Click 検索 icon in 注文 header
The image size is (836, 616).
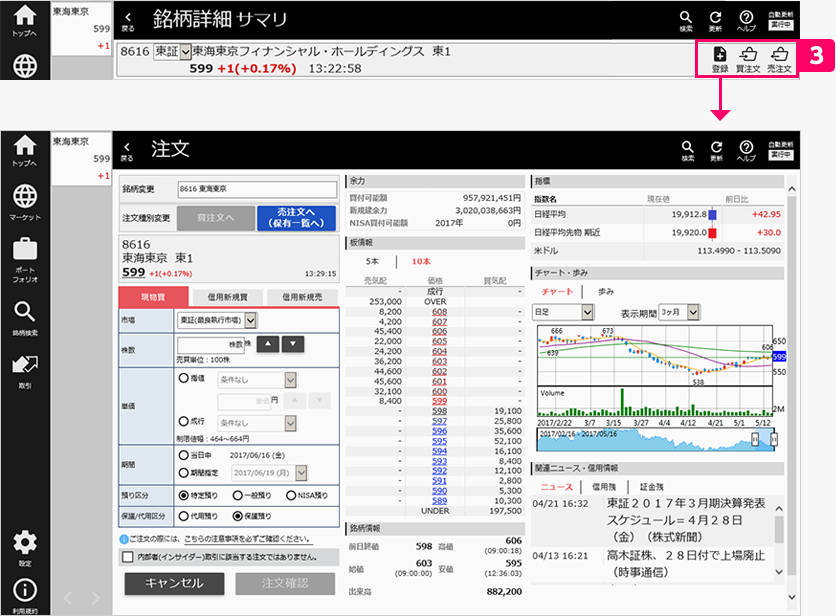click(688, 151)
